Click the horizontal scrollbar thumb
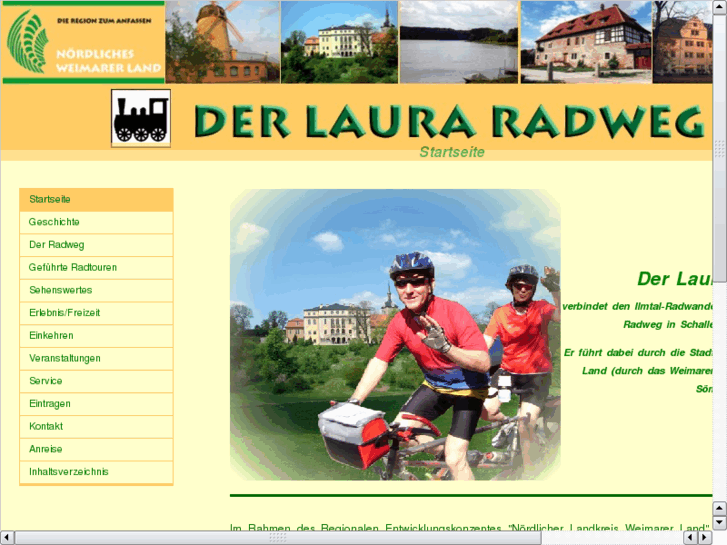727x545 pixels. tap(278, 538)
